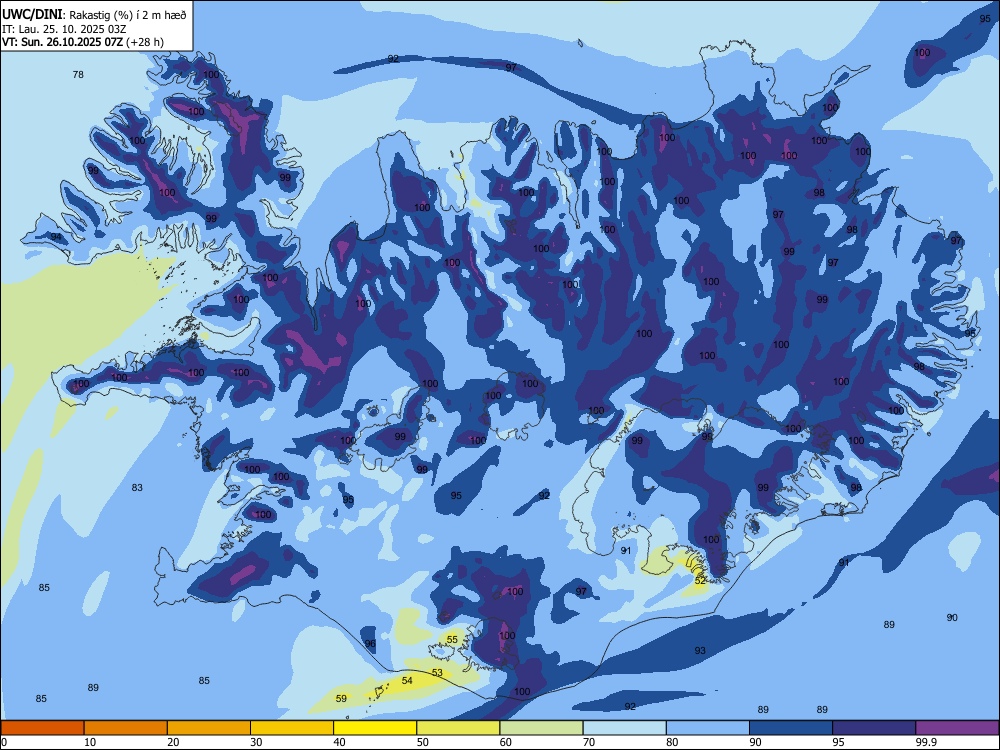
Task: Select the dark blue 90–95 legend swatch
Action: [791, 728]
